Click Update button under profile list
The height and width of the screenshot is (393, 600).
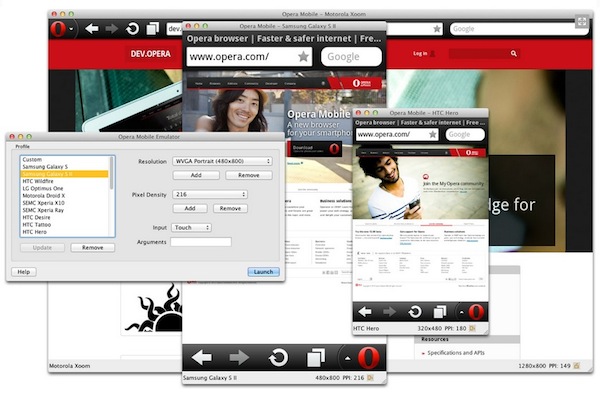42,248
